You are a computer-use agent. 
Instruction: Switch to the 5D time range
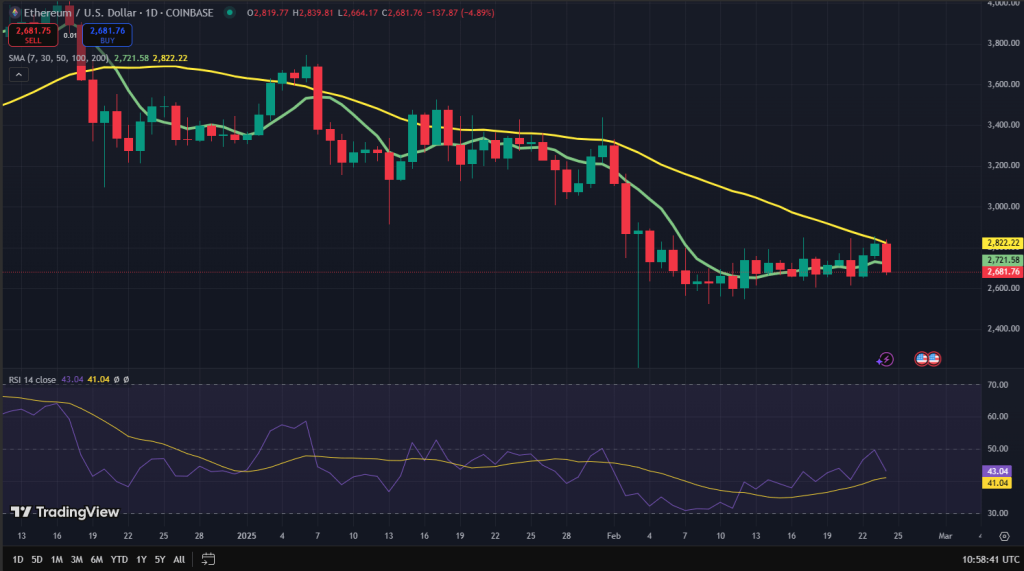37,559
